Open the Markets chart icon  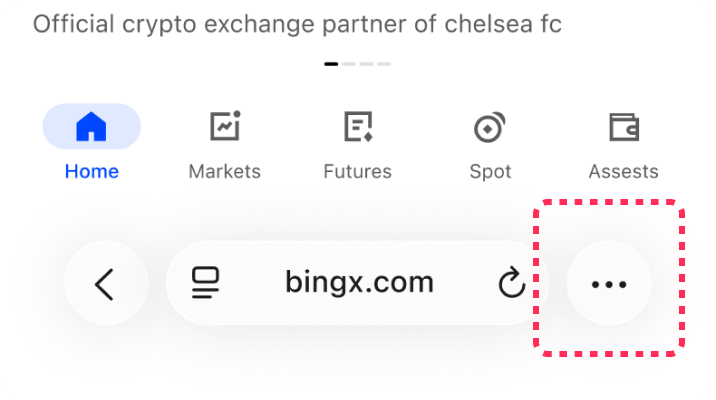pos(225,127)
